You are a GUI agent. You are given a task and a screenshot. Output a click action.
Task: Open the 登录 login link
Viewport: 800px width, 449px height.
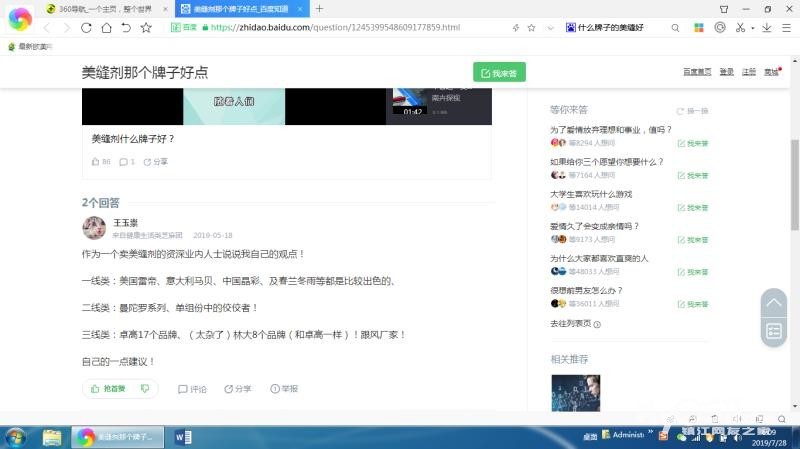pyautogui.click(x=727, y=72)
